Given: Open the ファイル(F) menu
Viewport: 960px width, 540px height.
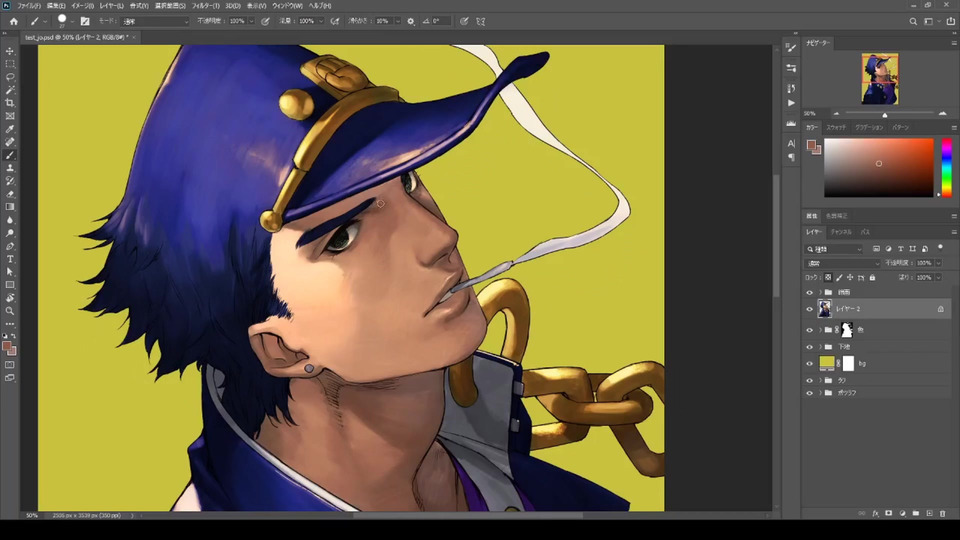Looking at the screenshot, I should [28, 6].
